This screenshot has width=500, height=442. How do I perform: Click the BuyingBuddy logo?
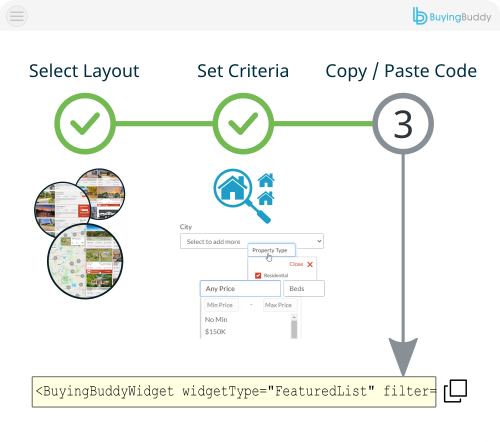click(452, 16)
